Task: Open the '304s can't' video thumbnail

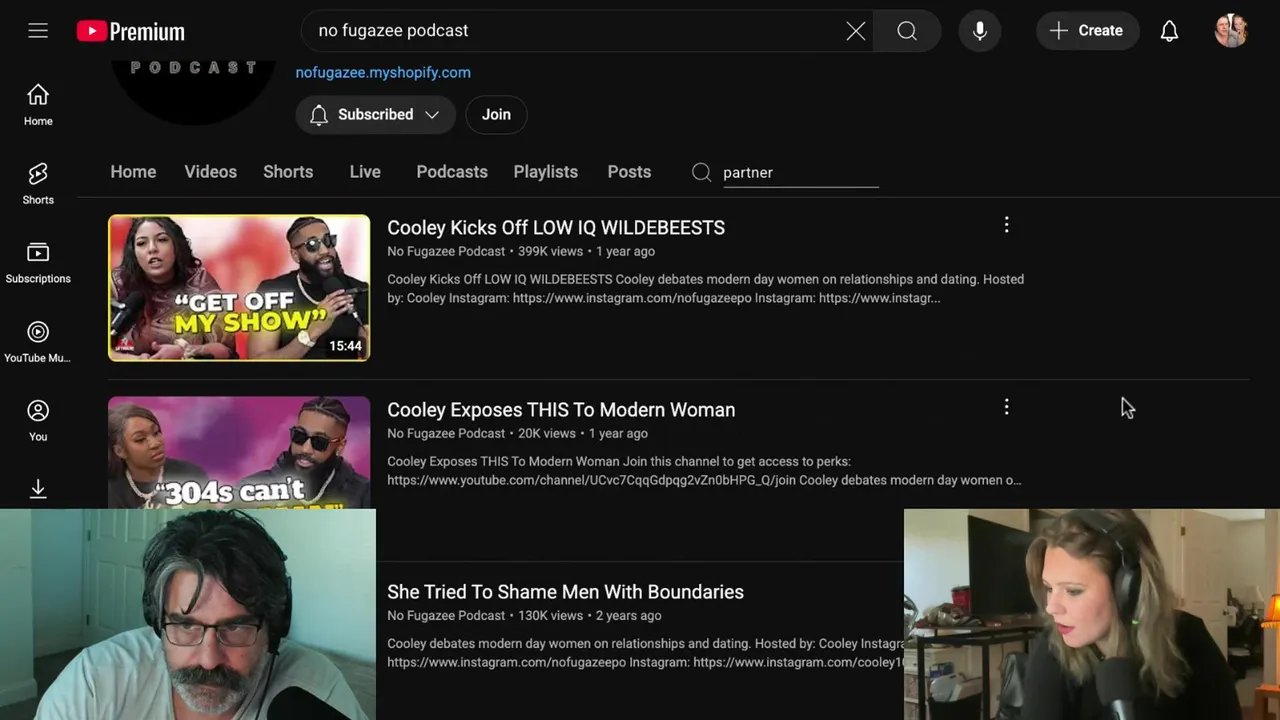Action: click(x=239, y=452)
